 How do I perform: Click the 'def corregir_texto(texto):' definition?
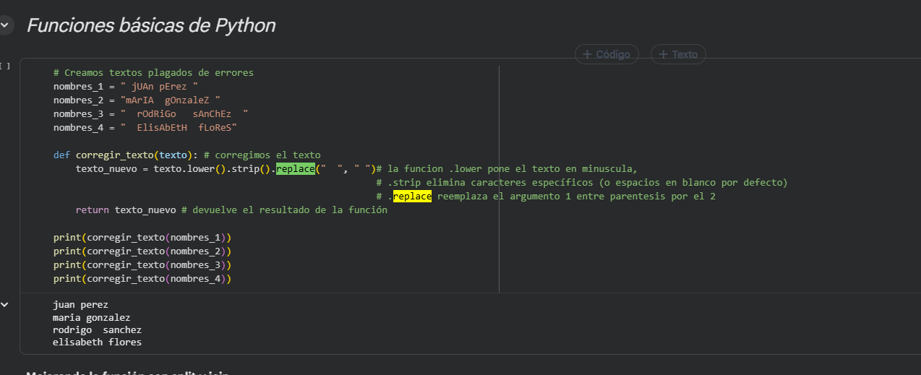tap(126, 155)
